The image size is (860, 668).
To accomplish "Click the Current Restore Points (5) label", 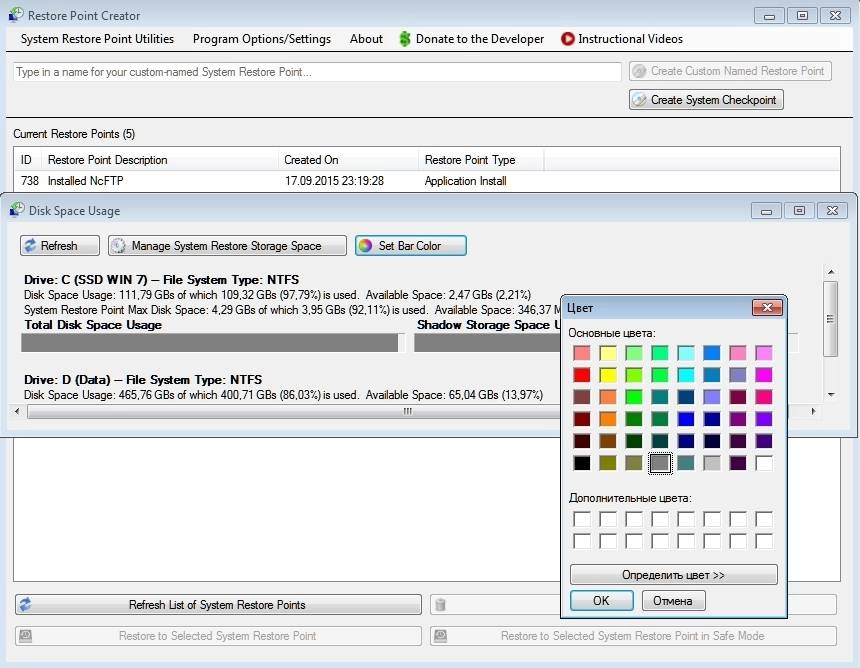I will coord(74,134).
